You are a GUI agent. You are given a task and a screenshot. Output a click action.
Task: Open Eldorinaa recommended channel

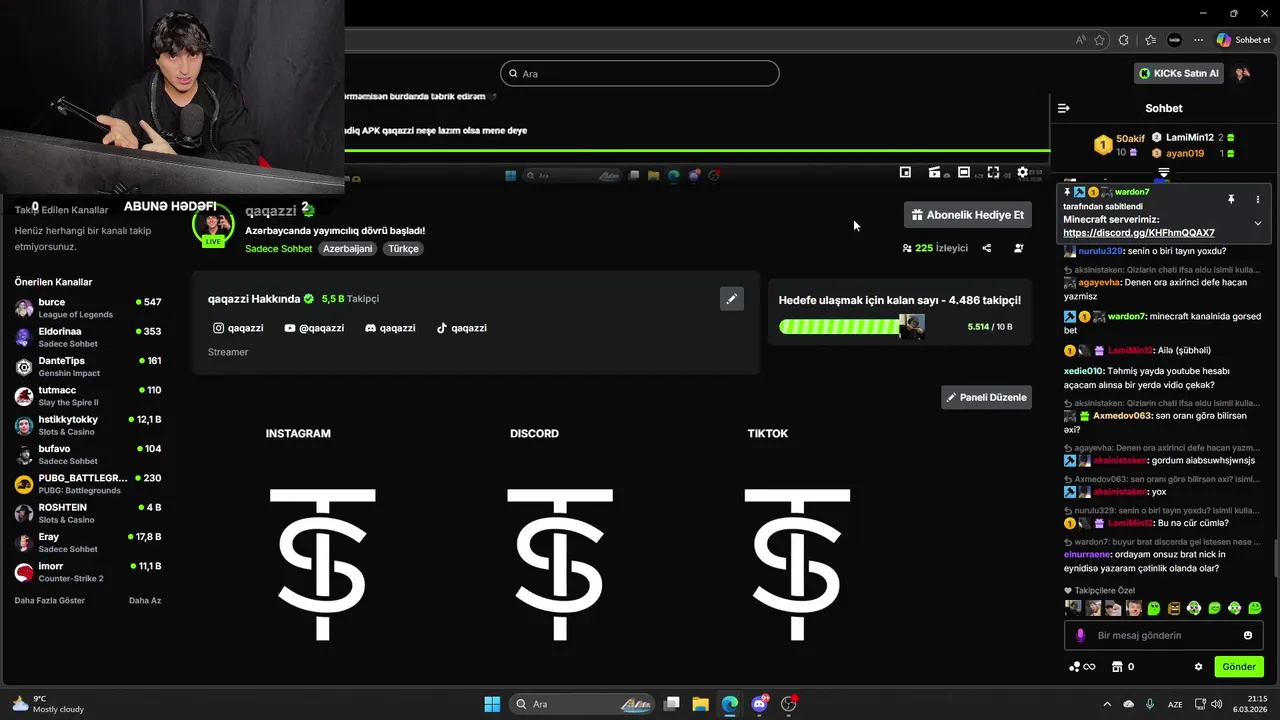point(88,337)
